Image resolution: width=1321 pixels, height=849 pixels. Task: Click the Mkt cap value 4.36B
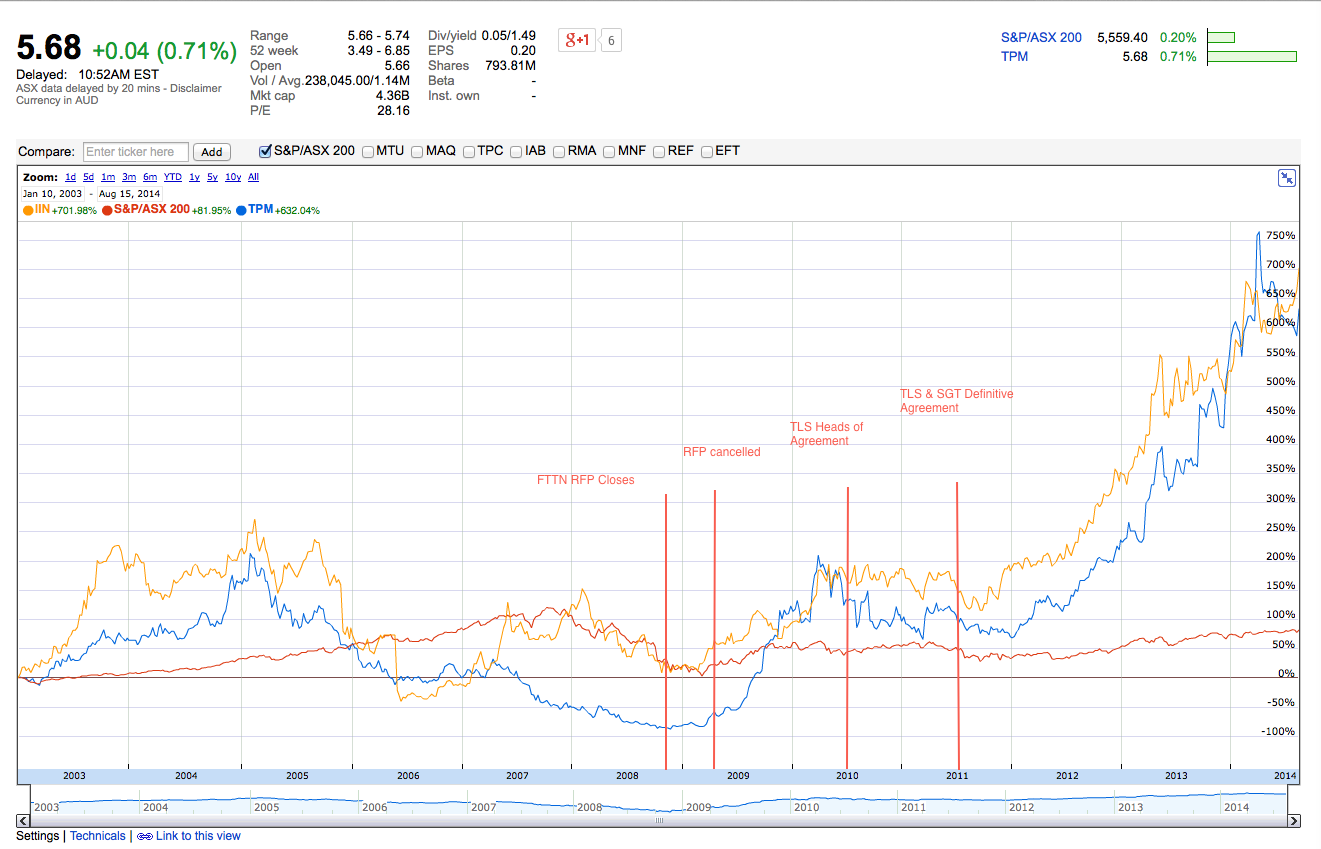click(x=392, y=96)
